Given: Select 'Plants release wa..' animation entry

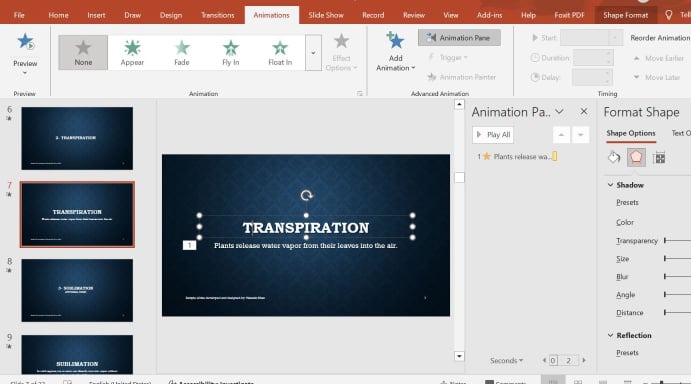Looking at the screenshot, I should tap(516, 157).
